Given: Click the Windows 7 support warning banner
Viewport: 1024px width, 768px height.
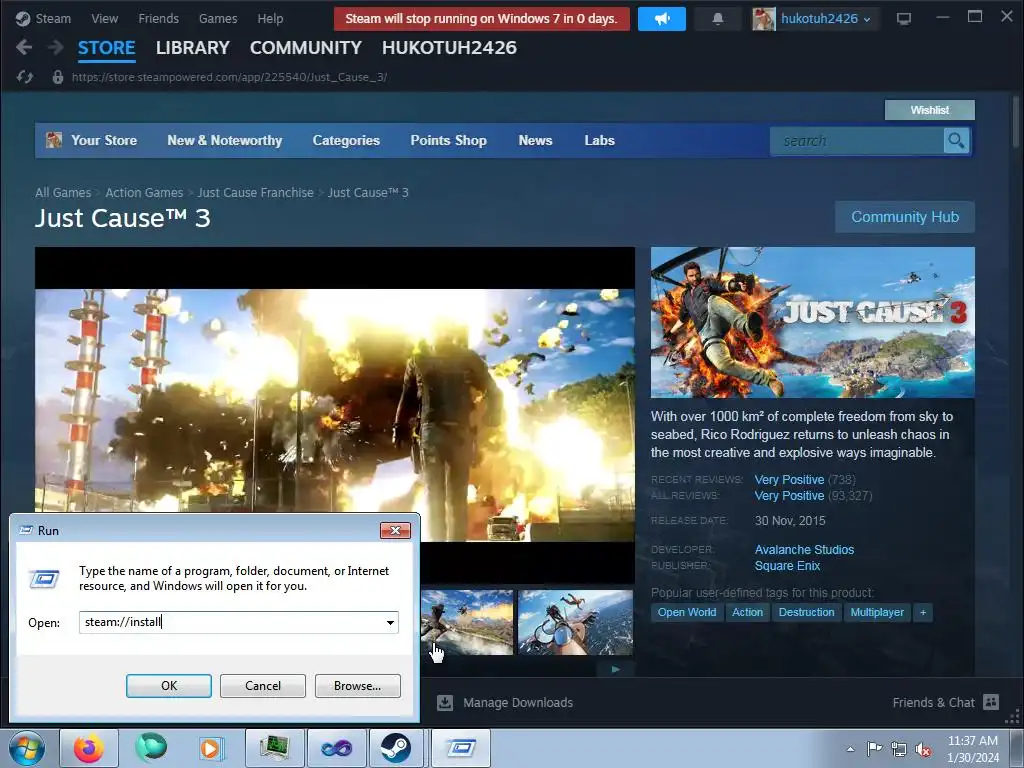Looking at the screenshot, I should 482,19.
